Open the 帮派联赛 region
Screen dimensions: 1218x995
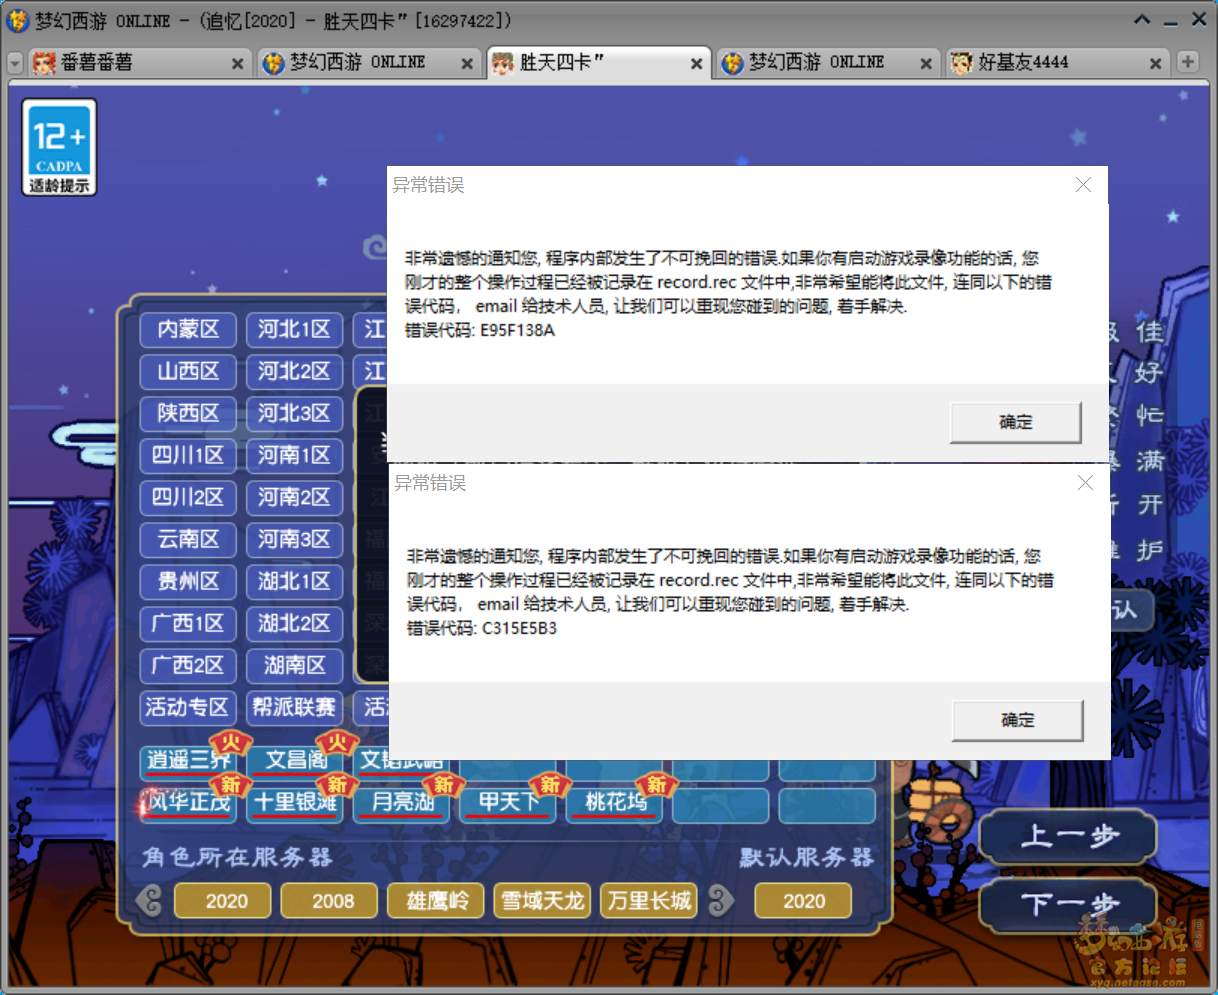pos(294,707)
